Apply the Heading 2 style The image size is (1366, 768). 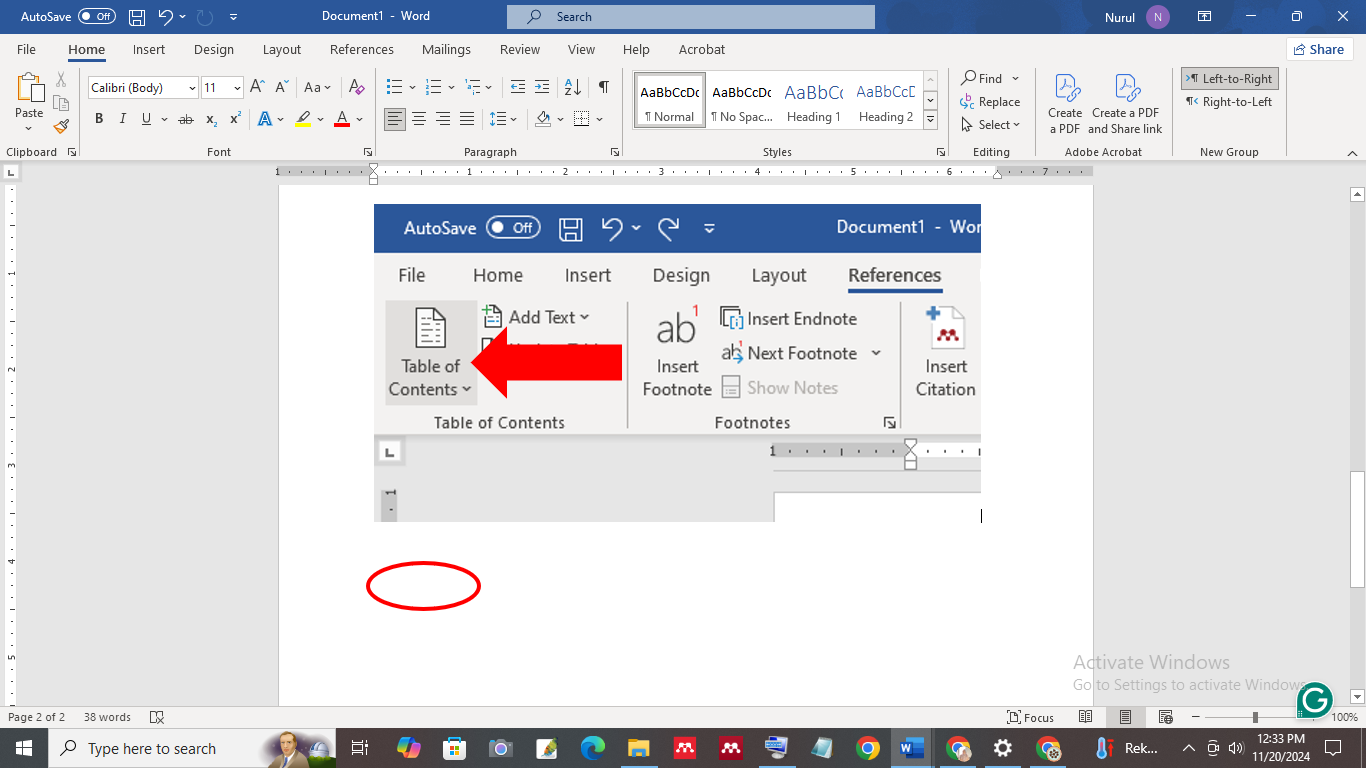[x=885, y=100]
